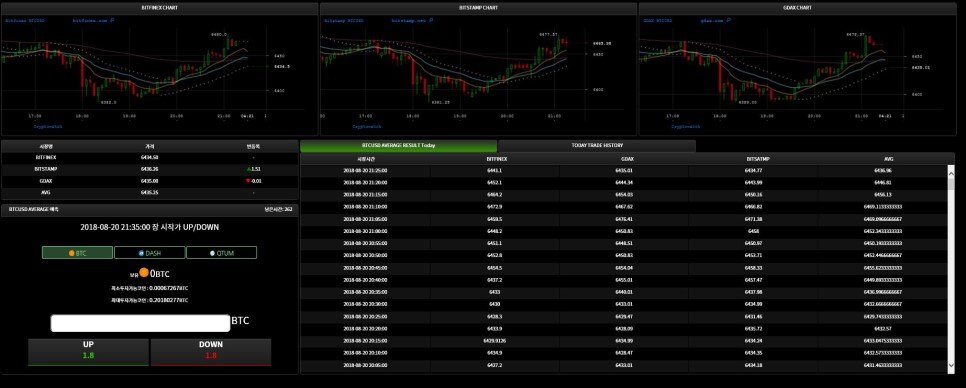The image size is (966, 388).
Task: Select the BTC coin button
Action: coord(77,253)
